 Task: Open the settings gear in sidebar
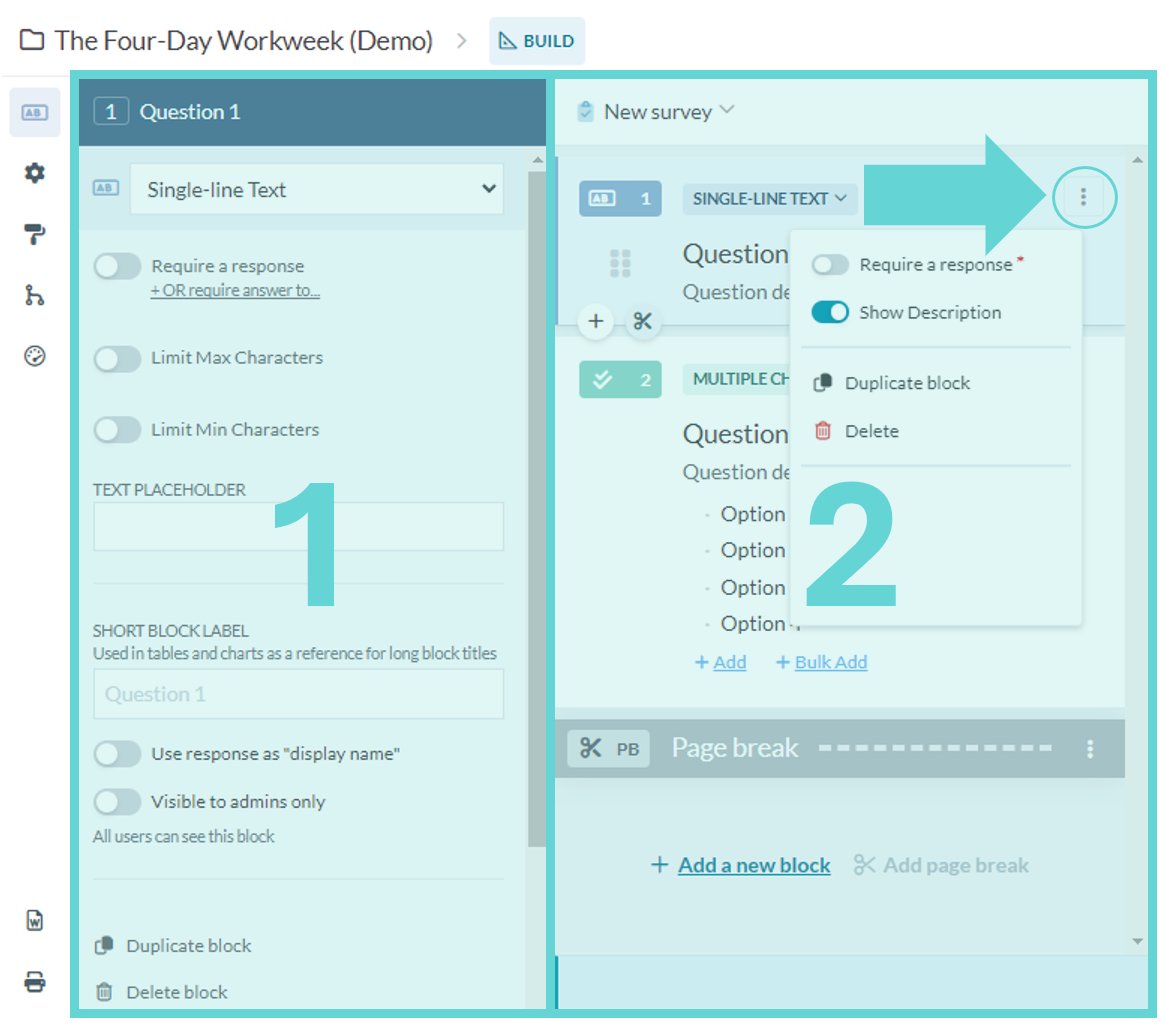point(34,173)
